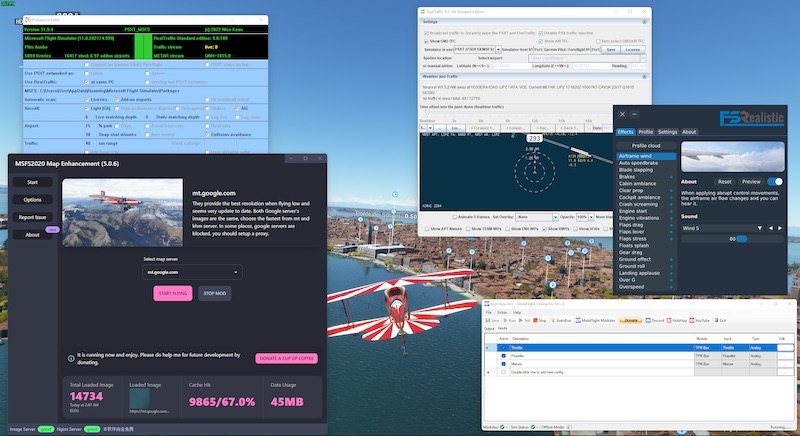Toggle the Airframe wind effect switch

pos(774,182)
